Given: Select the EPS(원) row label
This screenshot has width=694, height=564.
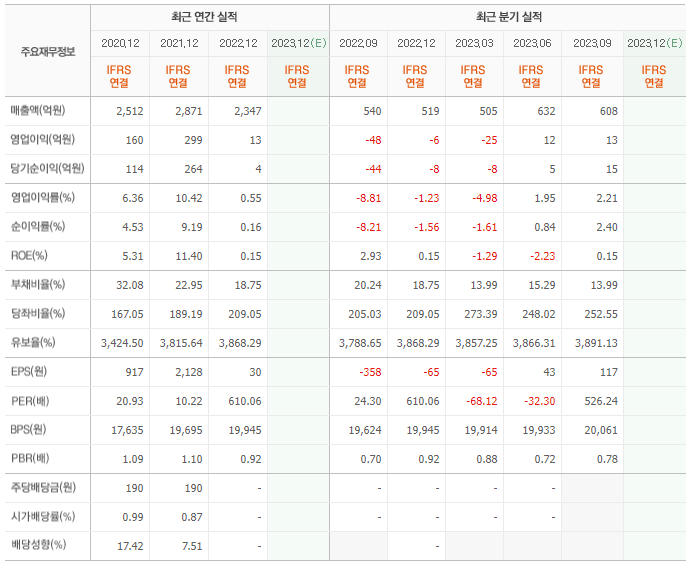Looking at the screenshot, I should tap(28, 372).
